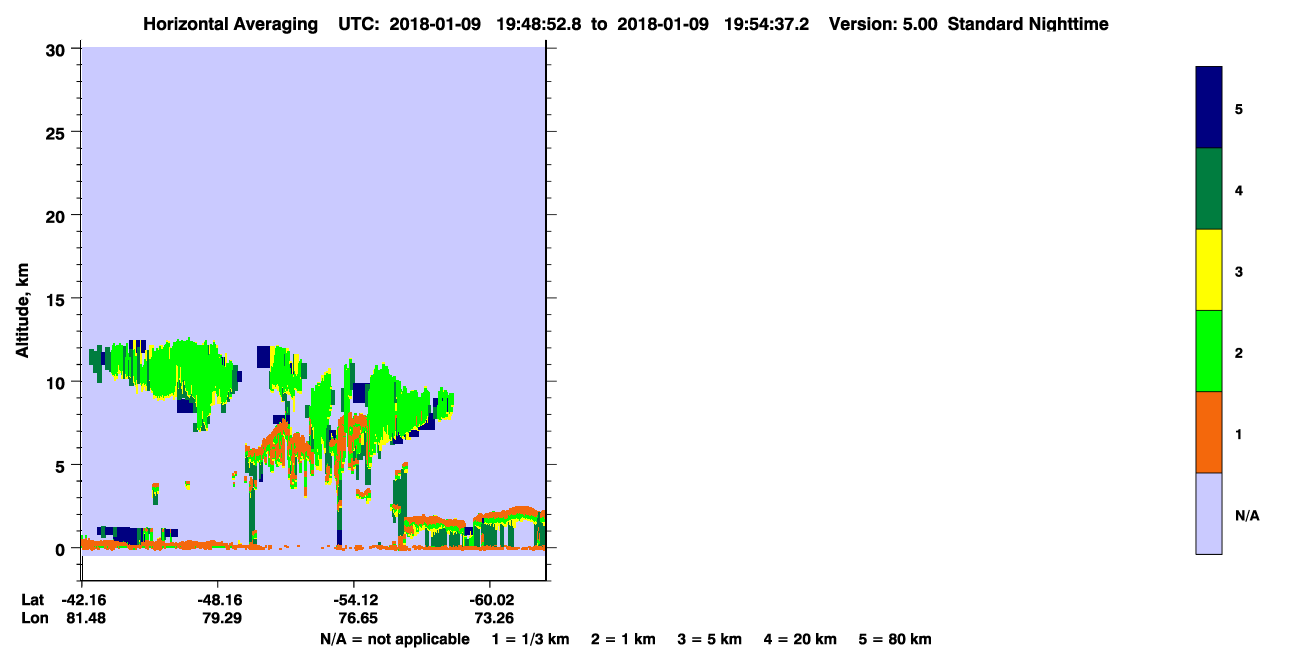Click the legend text '5 = 80 km'
The height and width of the screenshot is (667, 1300).
pyautogui.click(x=895, y=639)
